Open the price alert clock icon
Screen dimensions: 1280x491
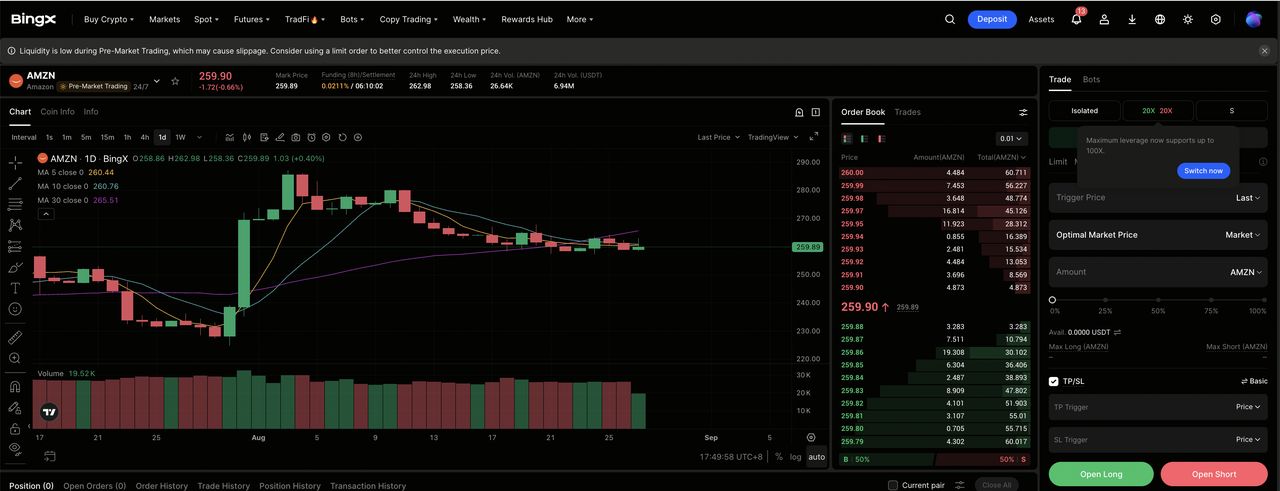click(x=312, y=137)
